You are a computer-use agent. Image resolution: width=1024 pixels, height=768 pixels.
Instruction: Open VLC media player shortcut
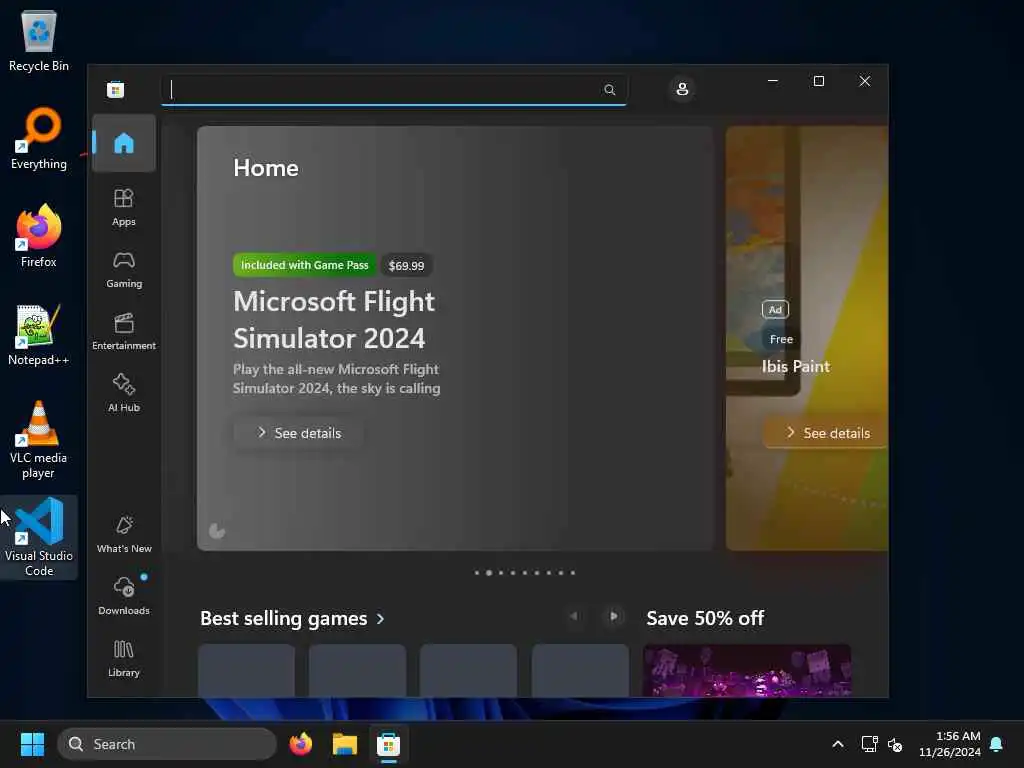39,440
